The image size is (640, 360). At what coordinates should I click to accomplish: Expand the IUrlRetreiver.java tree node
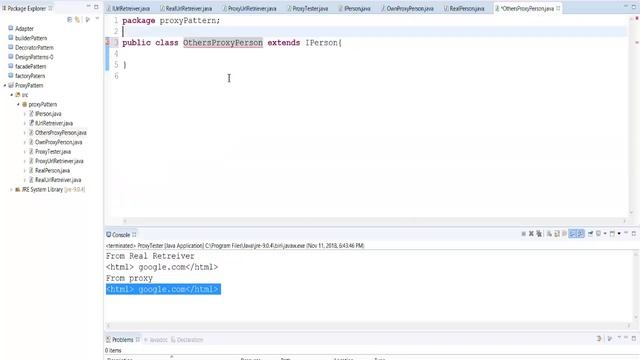coord(25,123)
